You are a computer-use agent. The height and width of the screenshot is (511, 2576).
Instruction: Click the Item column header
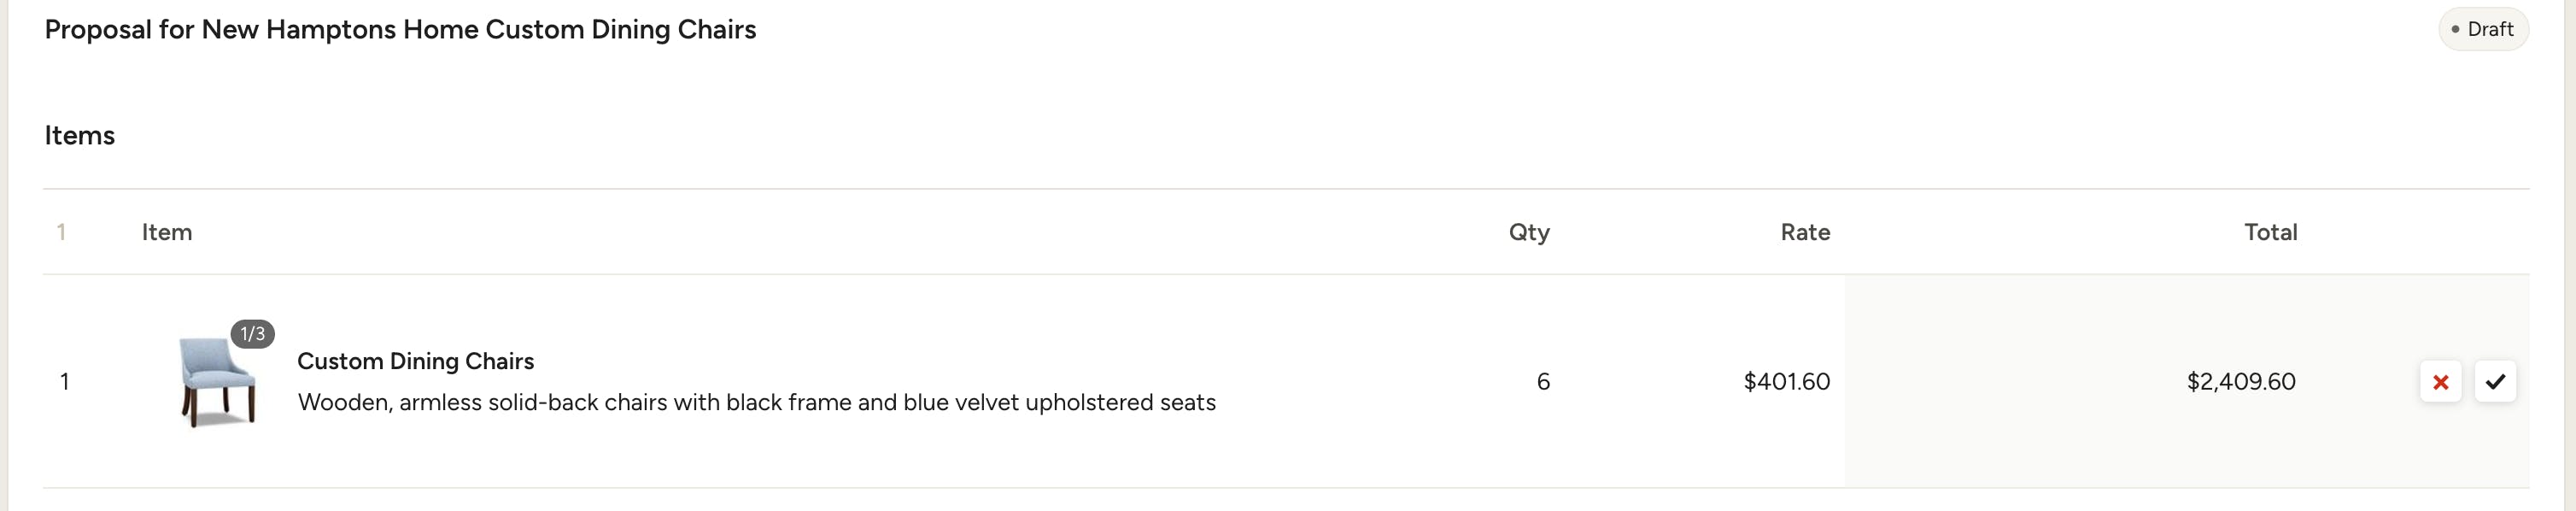pyautogui.click(x=167, y=233)
